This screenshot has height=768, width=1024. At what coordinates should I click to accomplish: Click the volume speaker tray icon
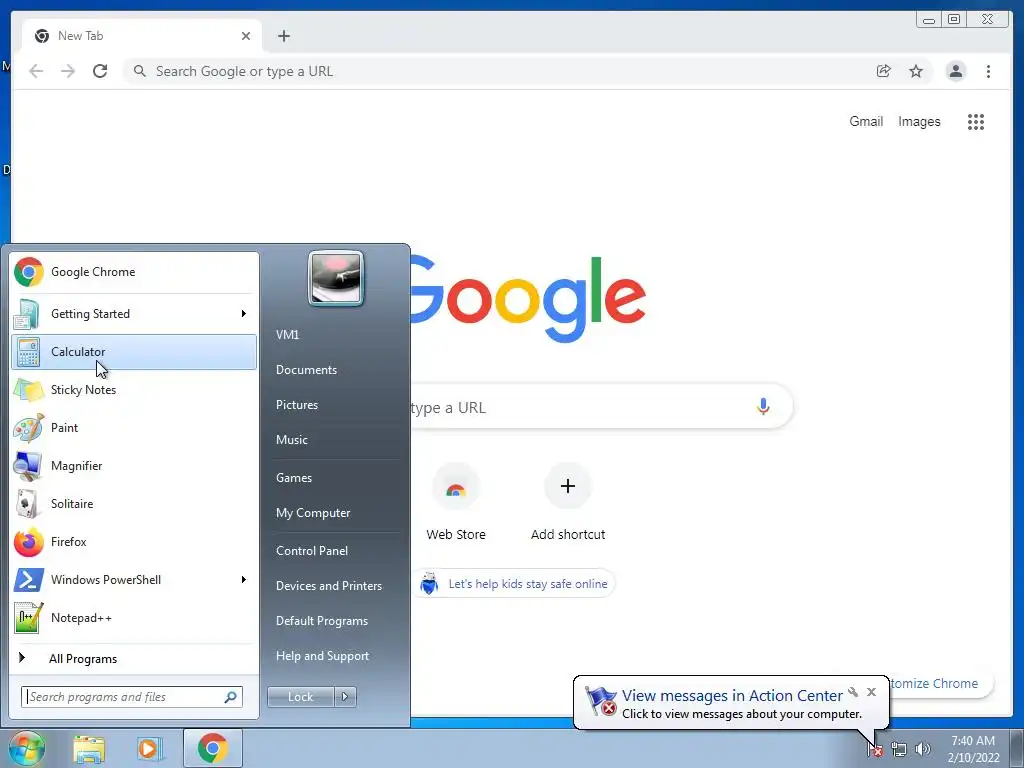(x=923, y=749)
